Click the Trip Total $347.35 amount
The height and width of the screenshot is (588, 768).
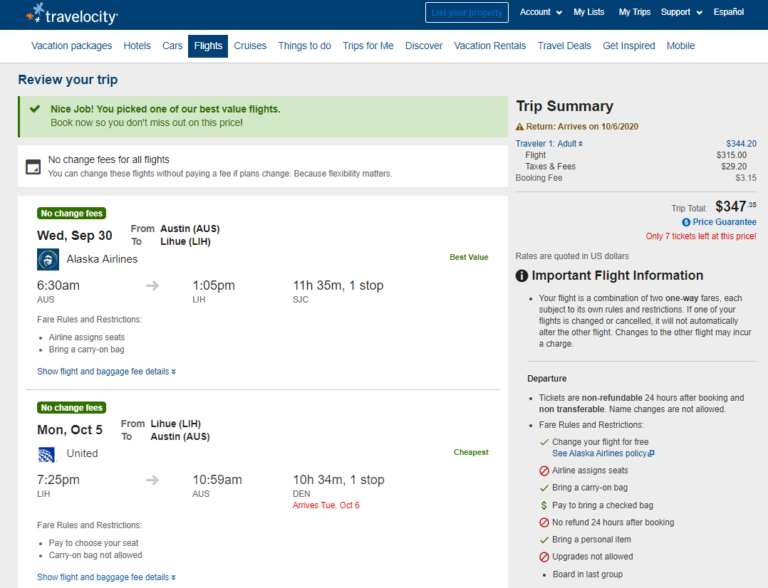(736, 206)
